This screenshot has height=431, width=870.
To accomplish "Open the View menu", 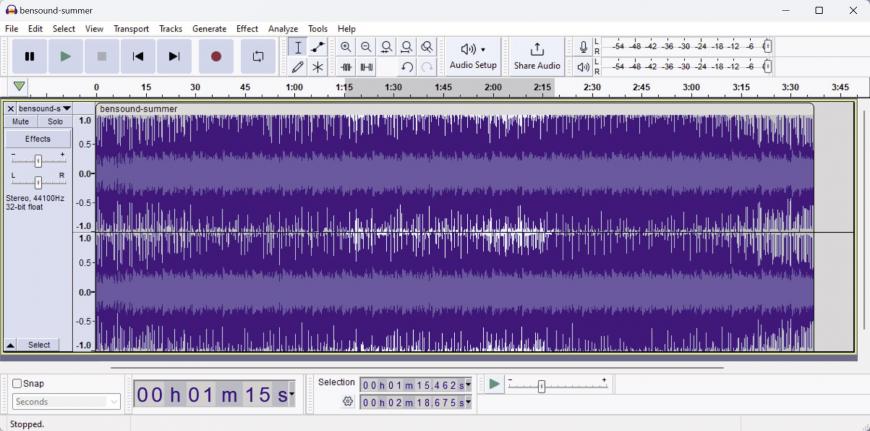I will tap(94, 28).
